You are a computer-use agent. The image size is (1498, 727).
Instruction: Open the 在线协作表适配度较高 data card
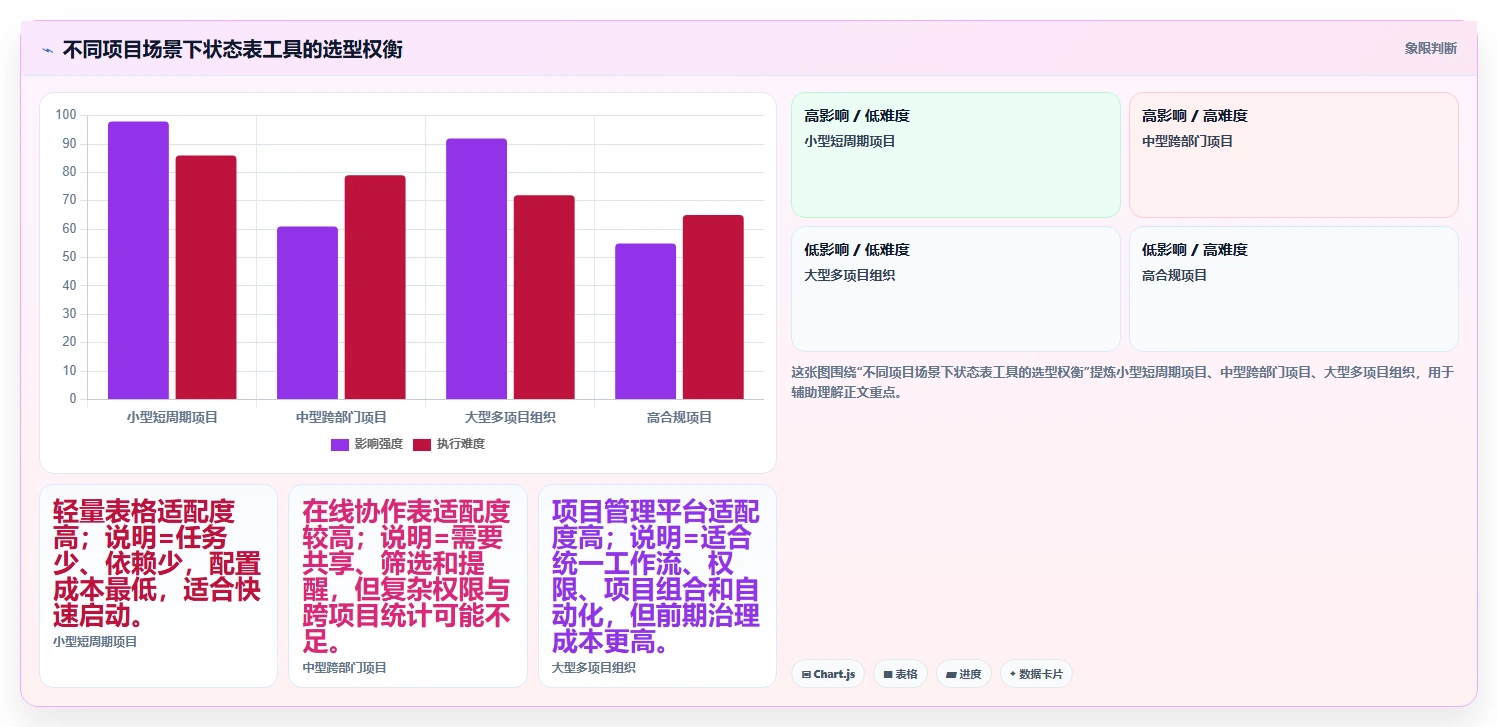tap(408, 586)
